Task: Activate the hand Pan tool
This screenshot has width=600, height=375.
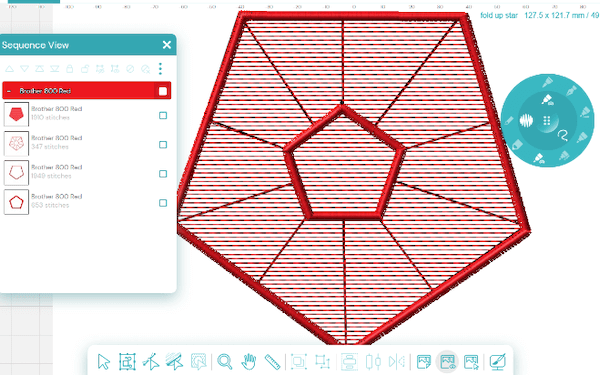Action: [248, 362]
